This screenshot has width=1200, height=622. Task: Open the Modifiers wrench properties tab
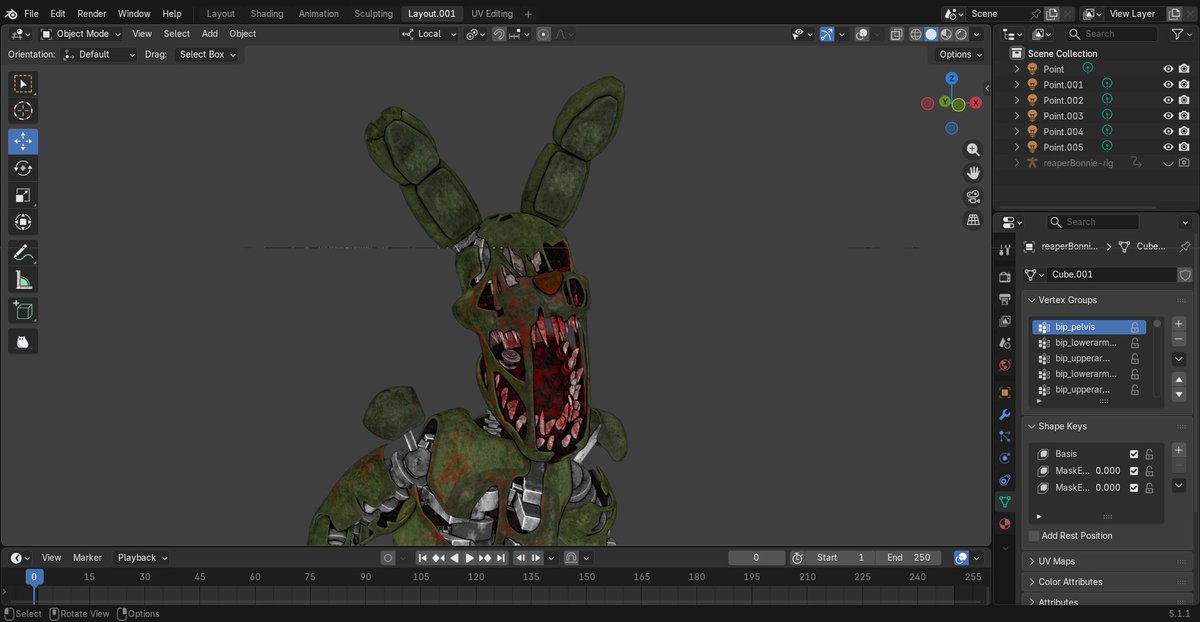(x=1005, y=414)
